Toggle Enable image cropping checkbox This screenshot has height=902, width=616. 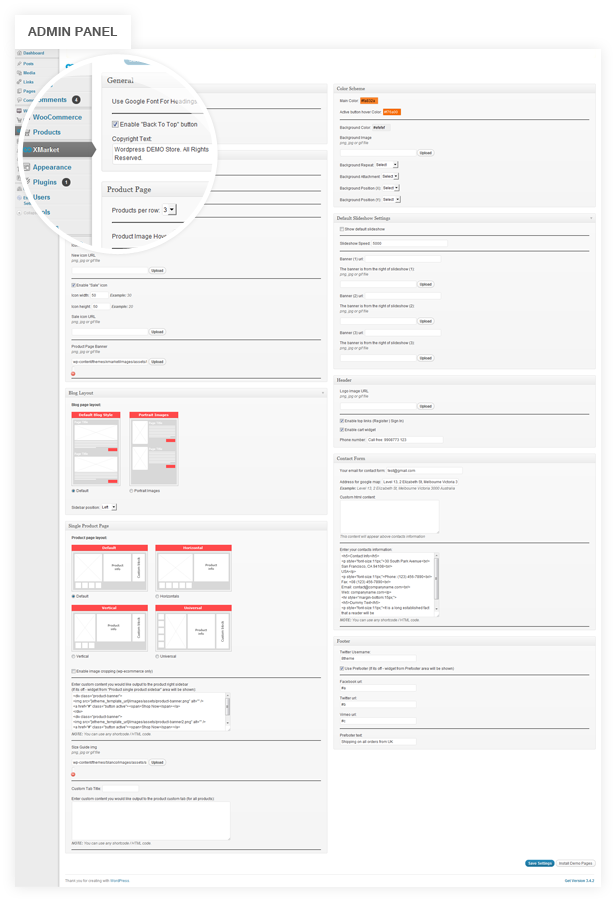pos(74,671)
